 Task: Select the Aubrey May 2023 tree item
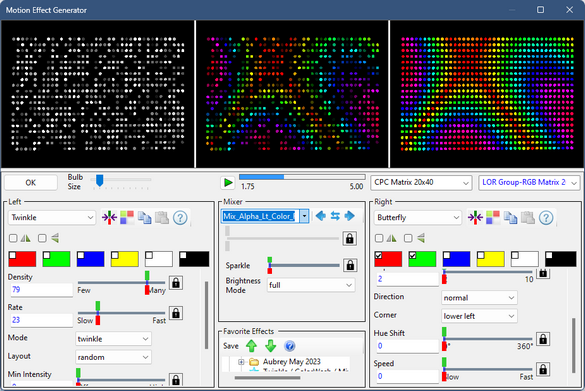point(291,362)
